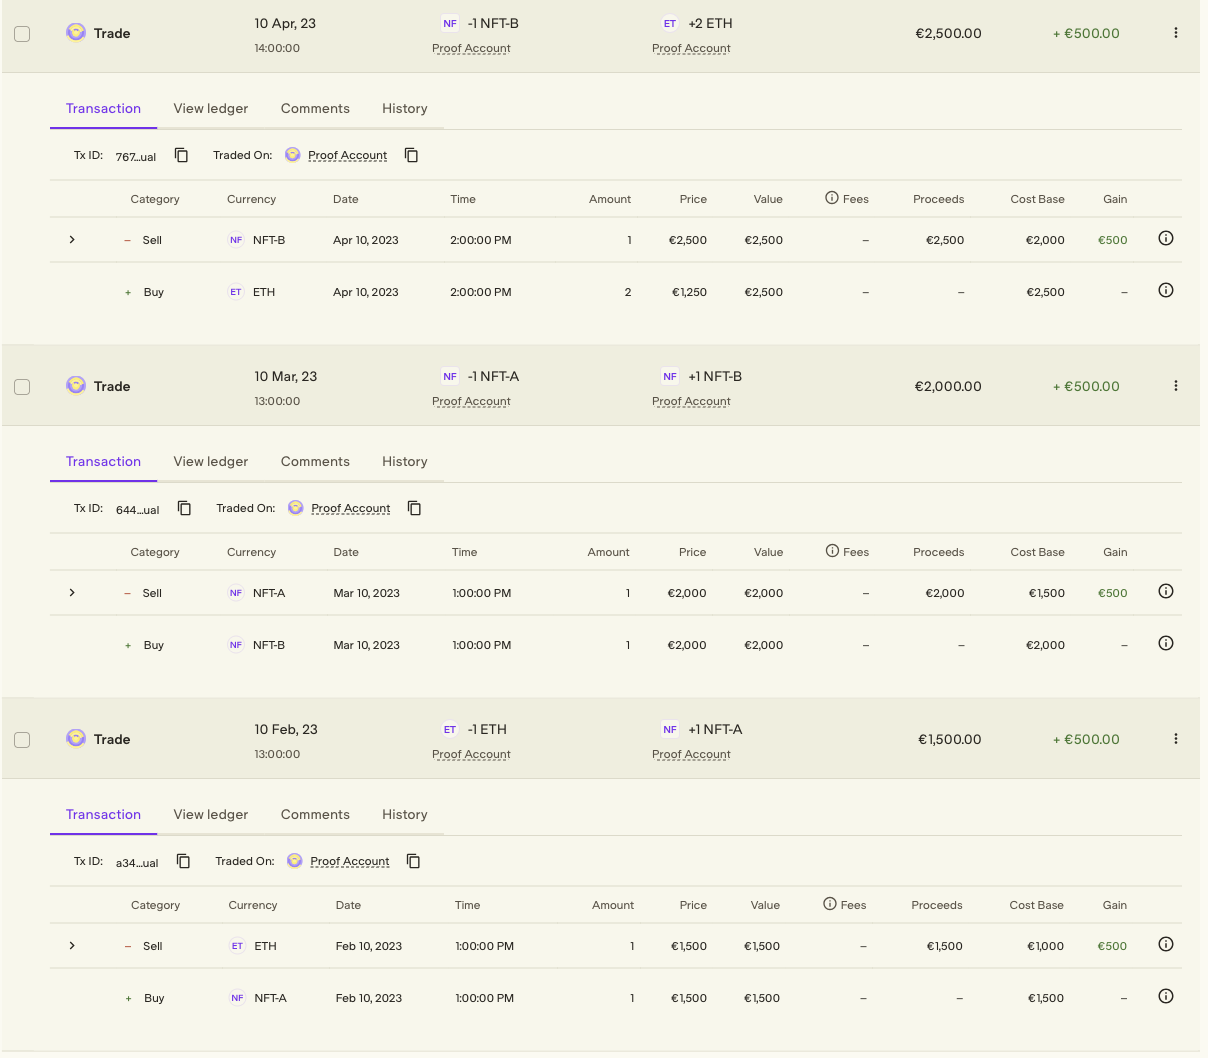Screen dimensions: 1208x1058
Task: Open View ledger tab in 10 Apr trade
Action: [211, 108]
